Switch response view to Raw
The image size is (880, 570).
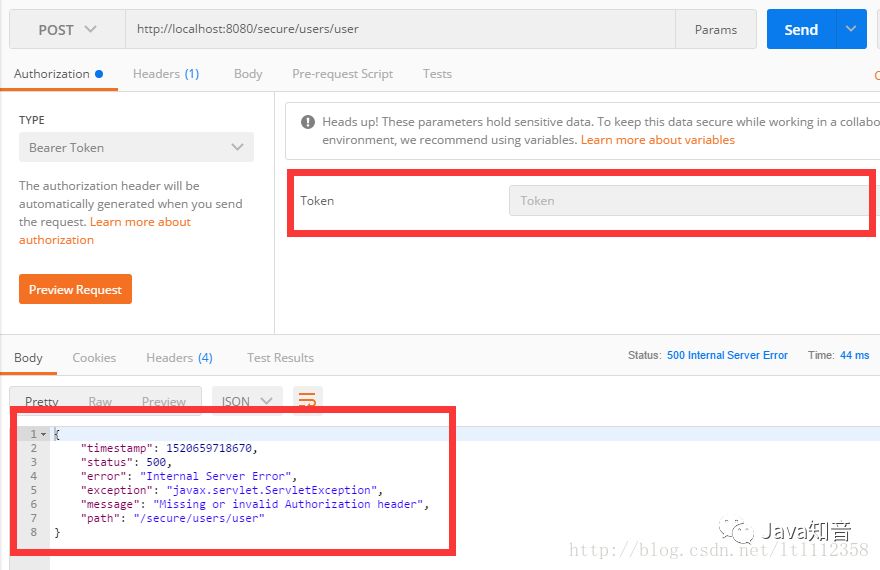pos(100,402)
